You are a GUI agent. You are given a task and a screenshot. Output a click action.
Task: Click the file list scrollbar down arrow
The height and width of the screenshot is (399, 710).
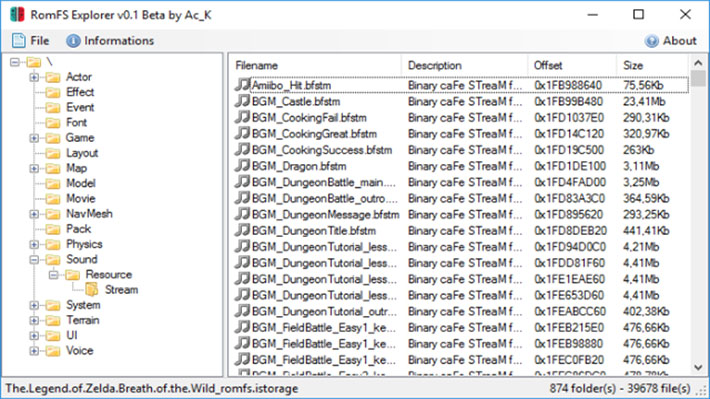pos(698,367)
